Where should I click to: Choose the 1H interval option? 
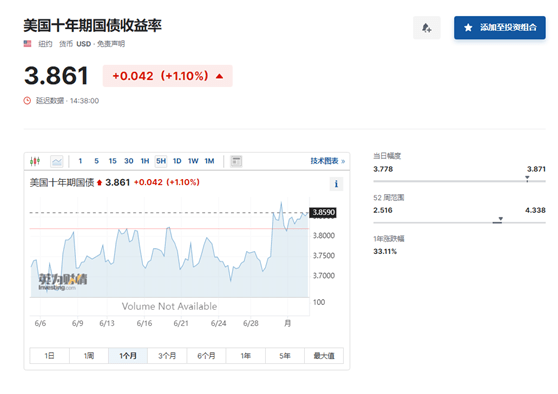point(145,161)
